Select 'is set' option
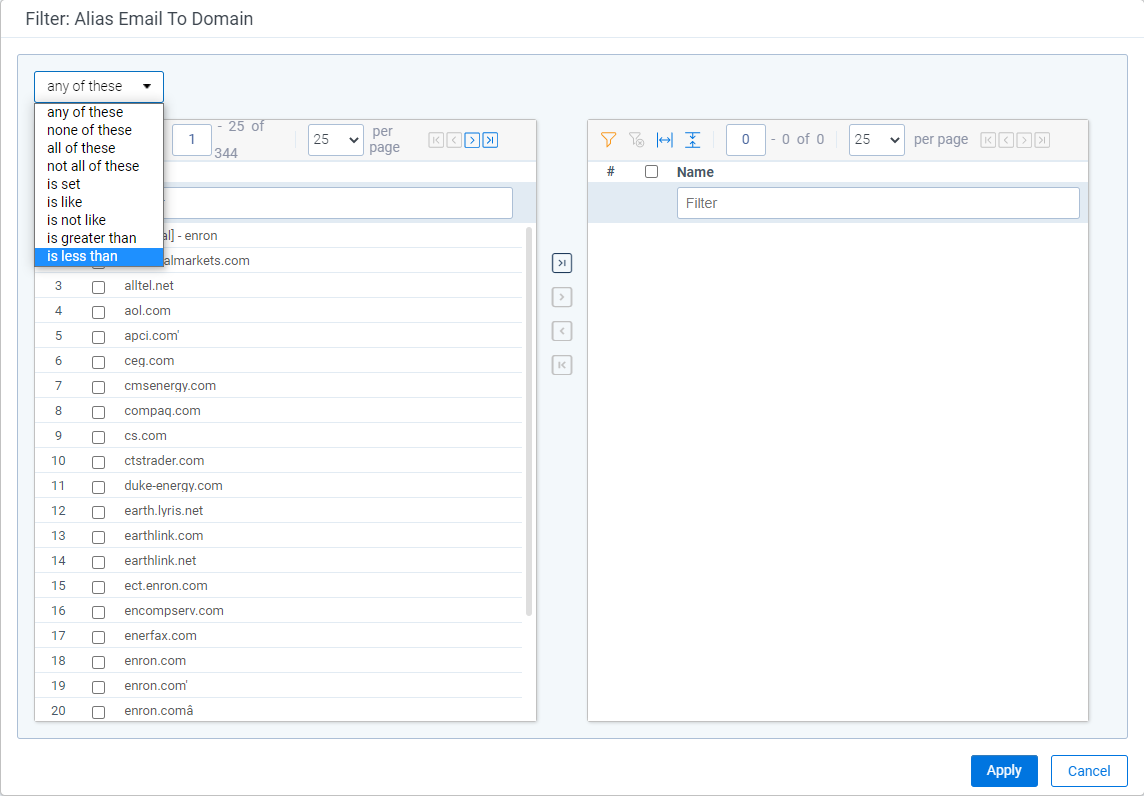The width and height of the screenshot is (1144, 796). tap(98, 184)
